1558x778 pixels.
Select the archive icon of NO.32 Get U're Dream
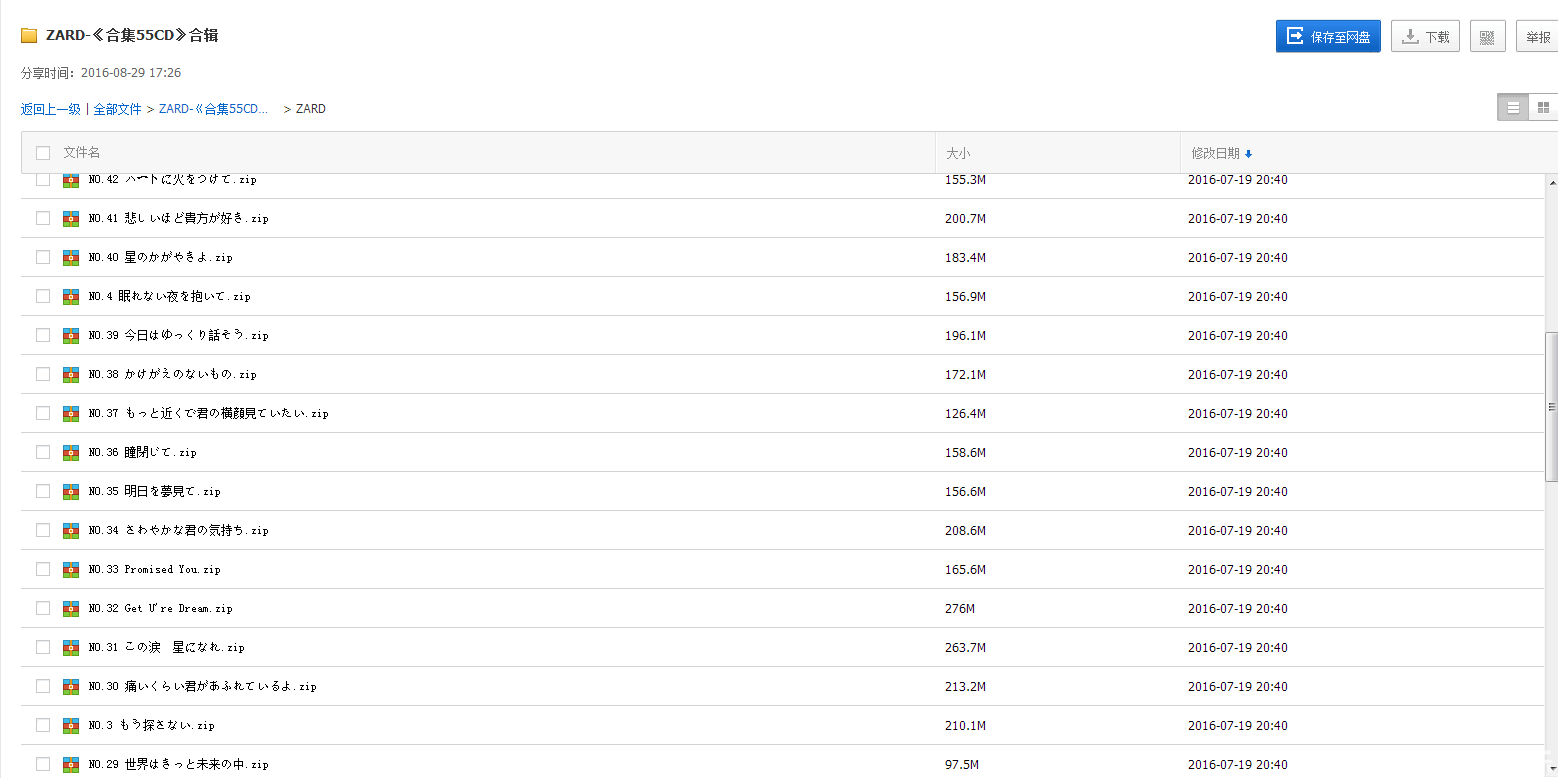pos(71,608)
